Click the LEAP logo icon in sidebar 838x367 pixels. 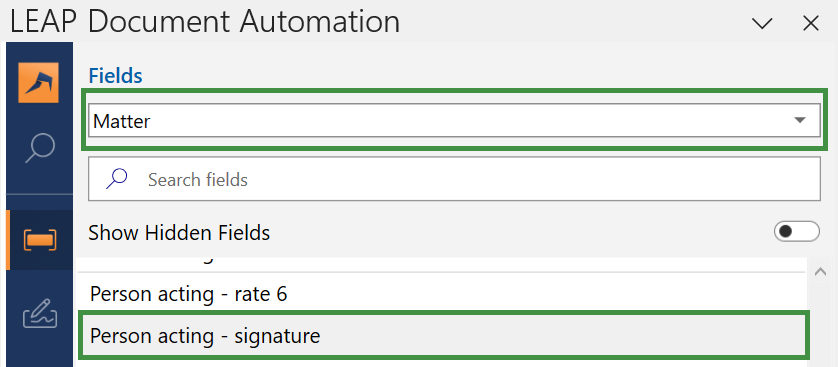(x=38, y=83)
